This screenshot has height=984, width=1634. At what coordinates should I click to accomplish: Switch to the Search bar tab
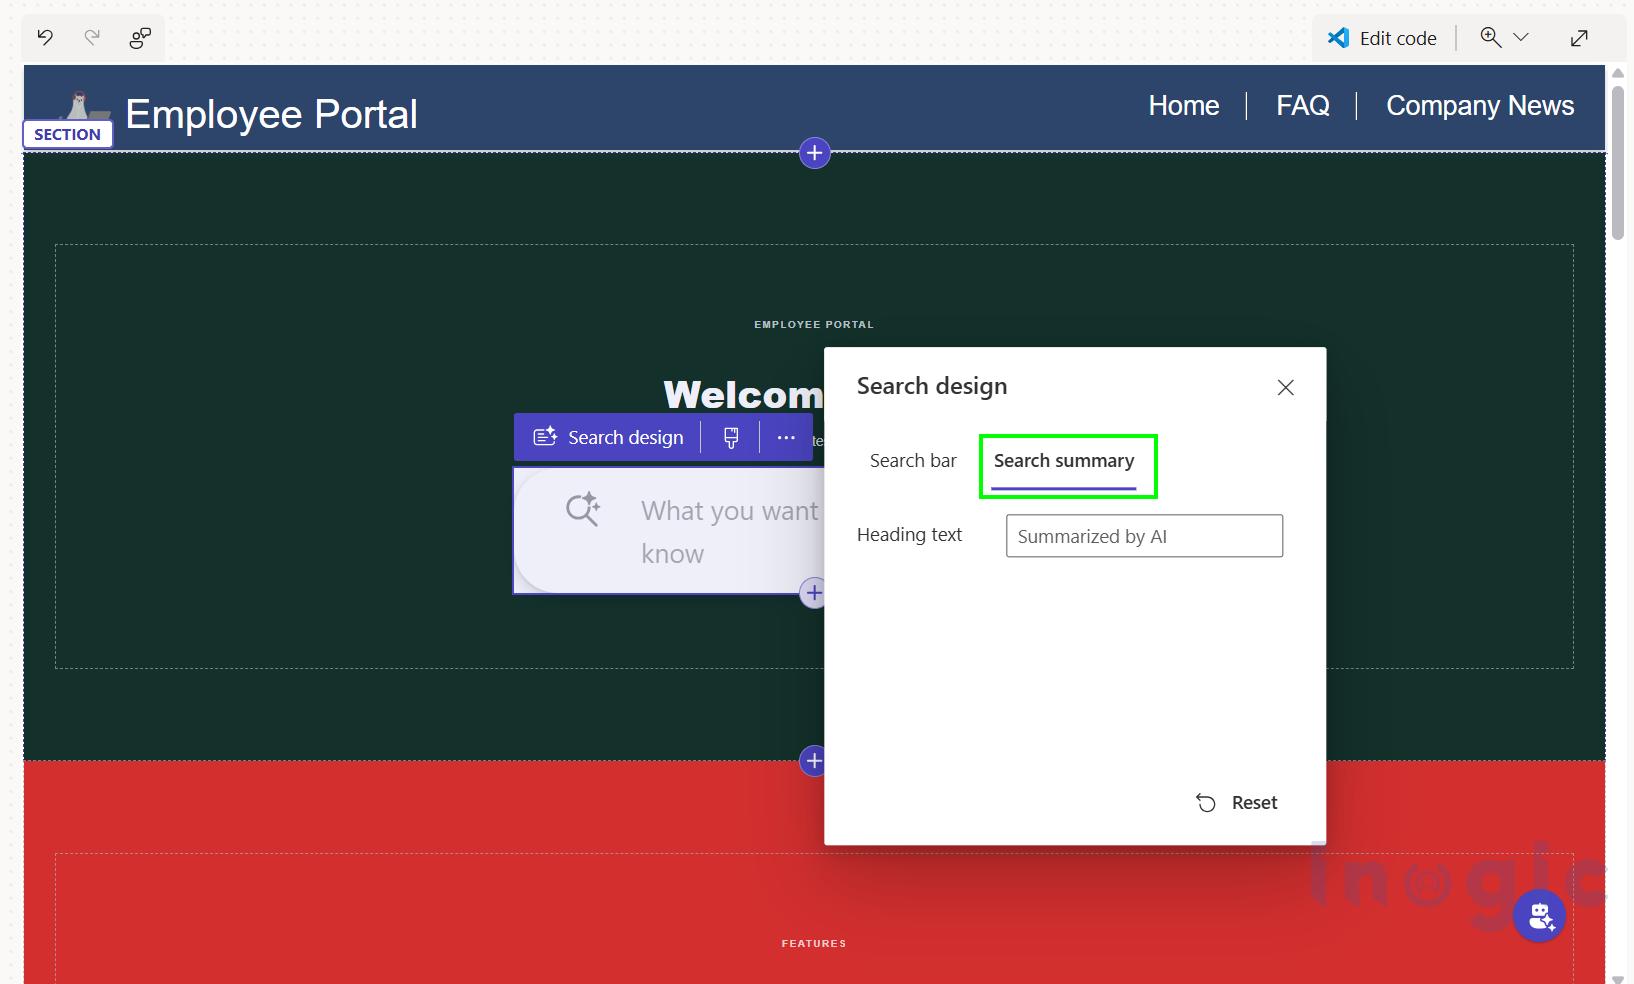pos(913,461)
